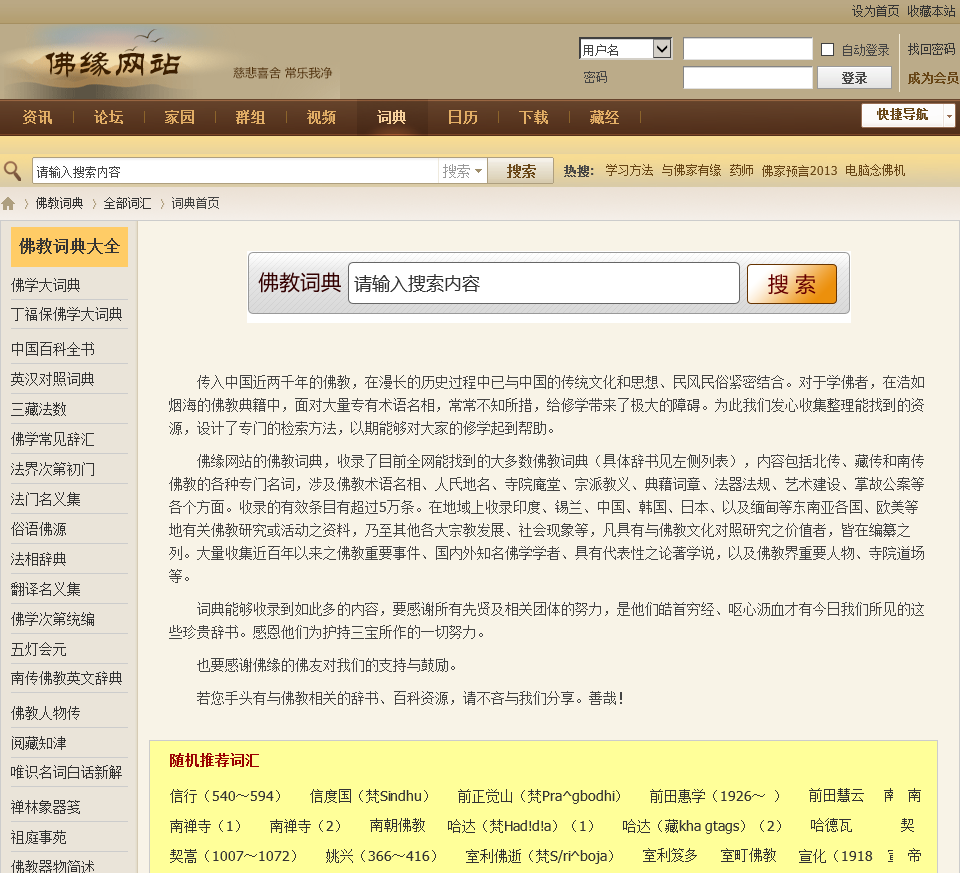Open 中国百科全书 in sidebar

[x=53, y=349]
